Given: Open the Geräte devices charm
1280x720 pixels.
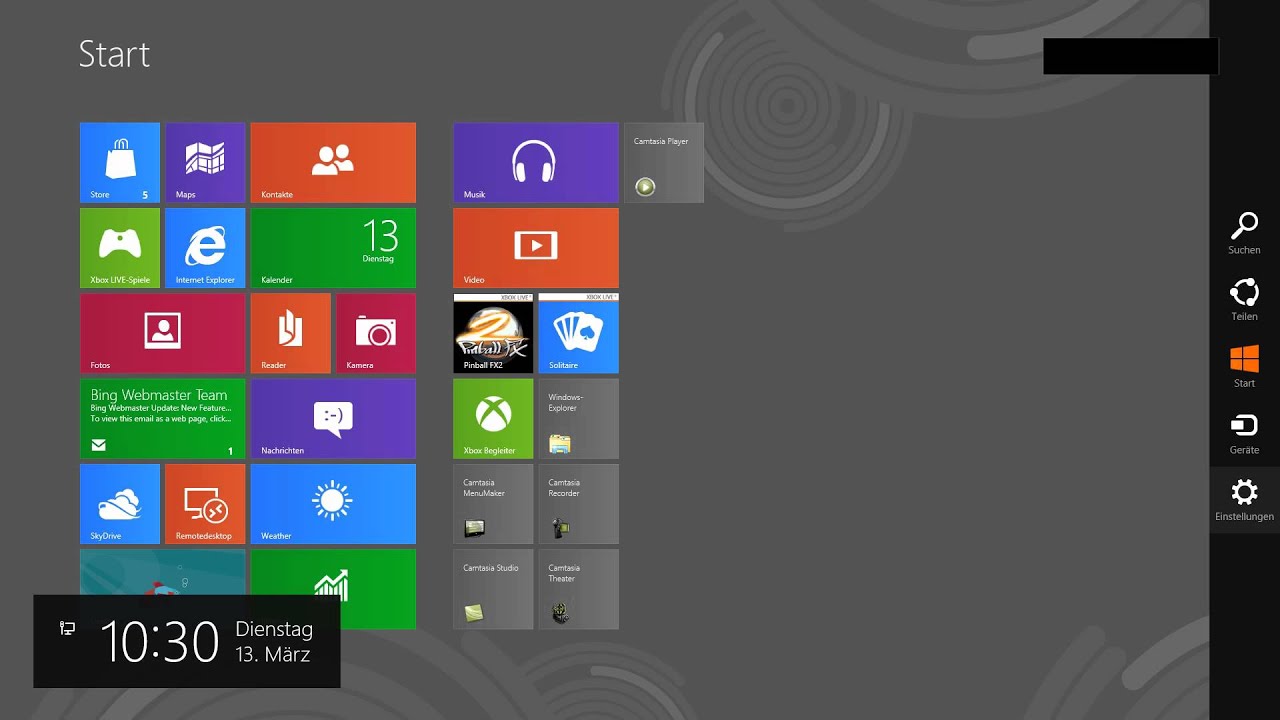Looking at the screenshot, I should [1244, 434].
